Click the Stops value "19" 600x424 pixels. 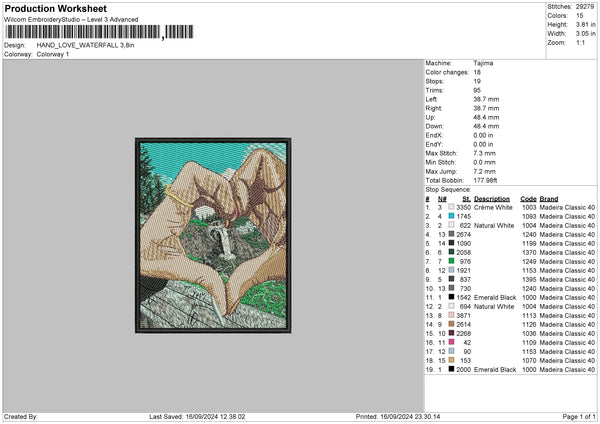point(477,81)
